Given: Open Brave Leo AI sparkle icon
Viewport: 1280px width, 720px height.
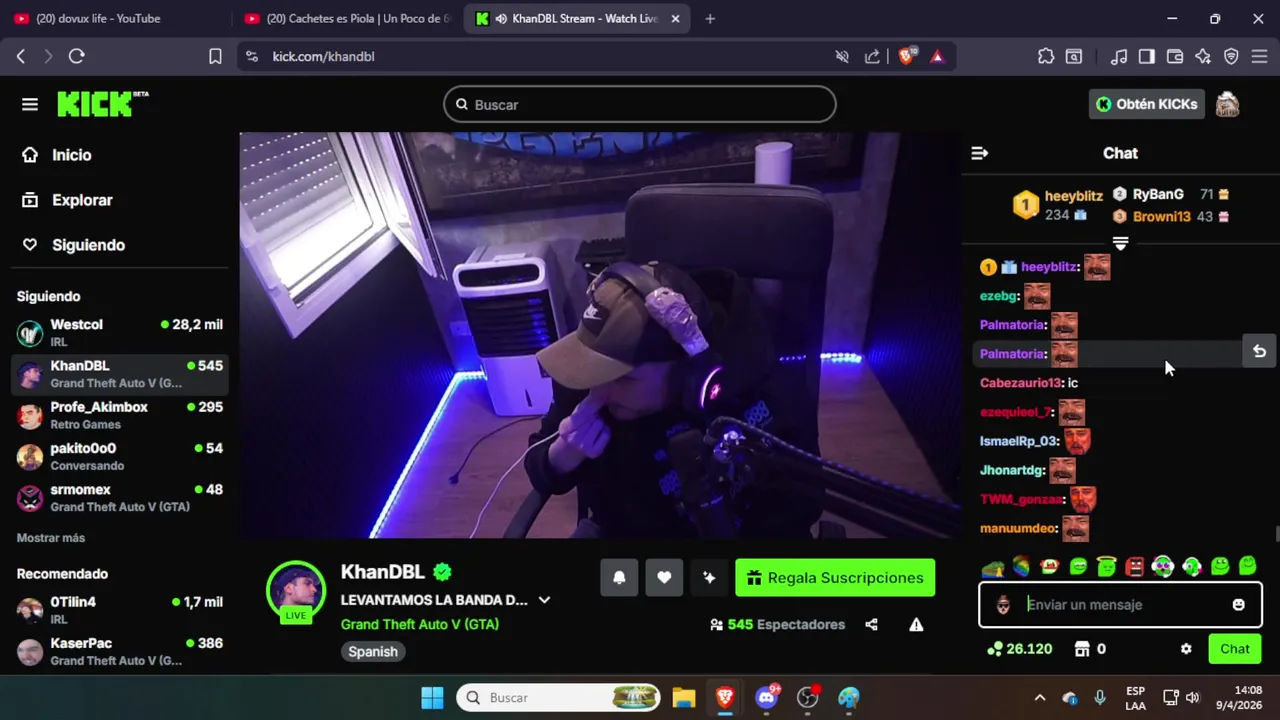Looking at the screenshot, I should 1203,57.
